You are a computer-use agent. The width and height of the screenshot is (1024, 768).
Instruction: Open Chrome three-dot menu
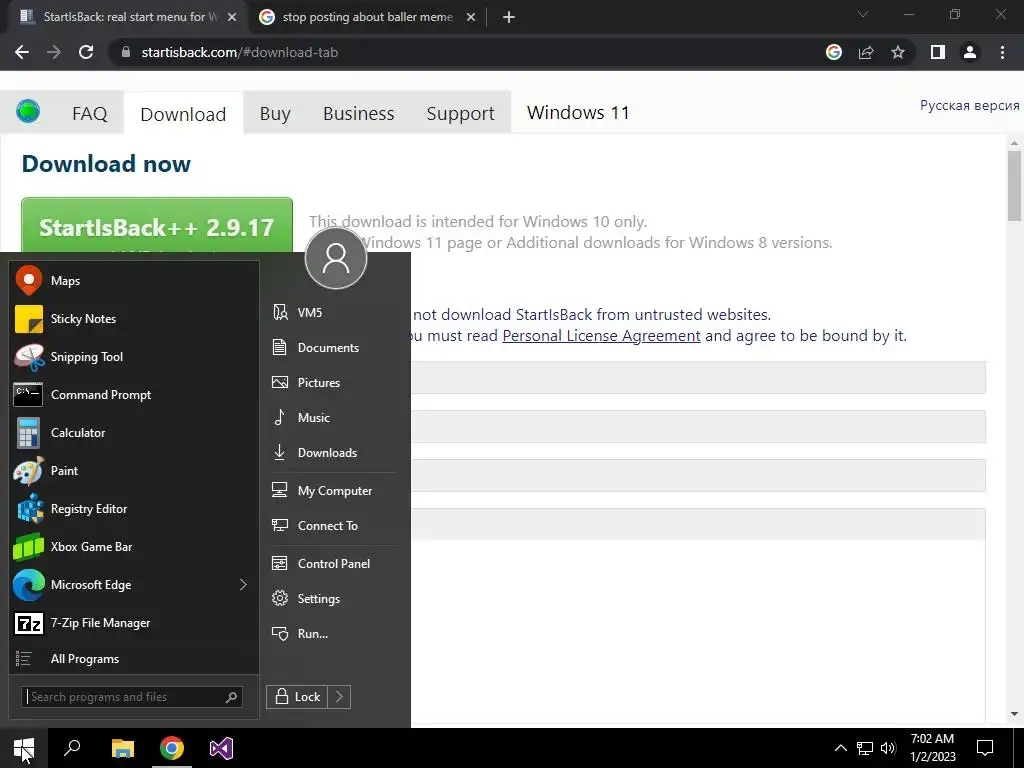(1002, 52)
